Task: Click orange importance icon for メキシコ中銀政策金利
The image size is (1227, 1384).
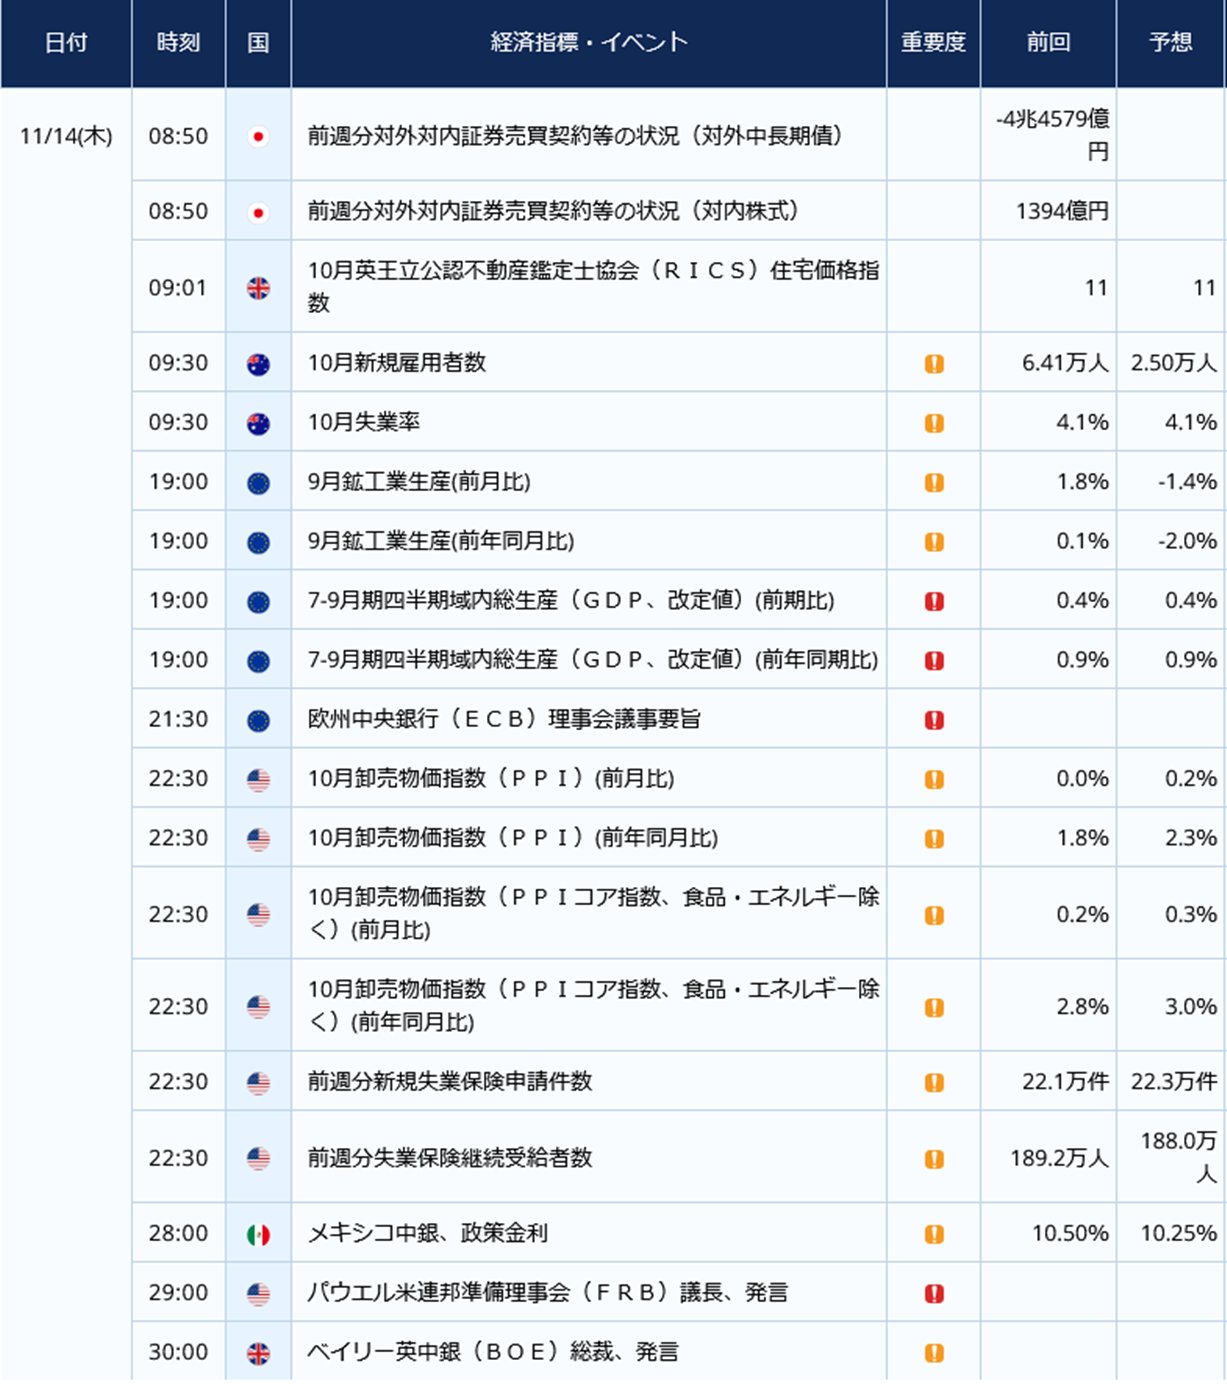Action: point(934,1234)
